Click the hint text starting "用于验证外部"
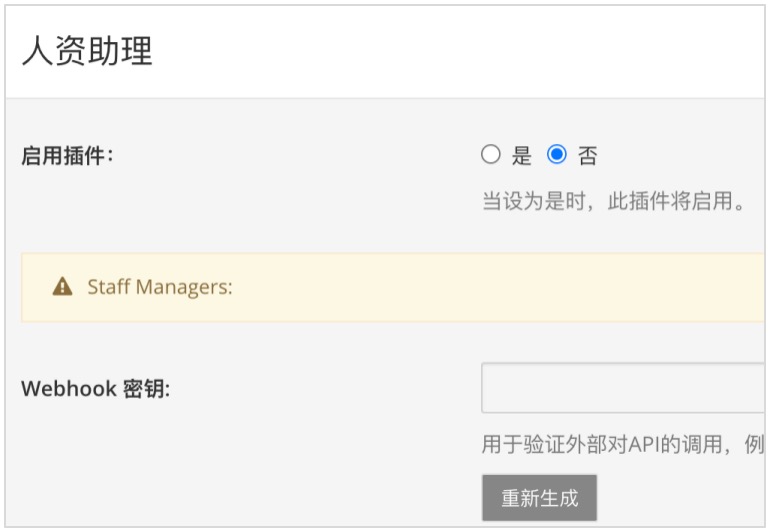The height and width of the screenshot is (532, 770). click(x=623, y=445)
